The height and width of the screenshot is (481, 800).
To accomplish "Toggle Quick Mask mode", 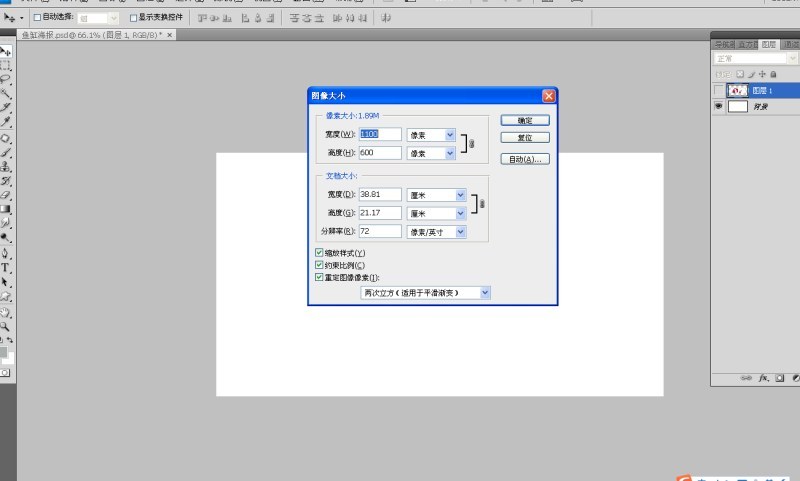I will tap(5, 373).
